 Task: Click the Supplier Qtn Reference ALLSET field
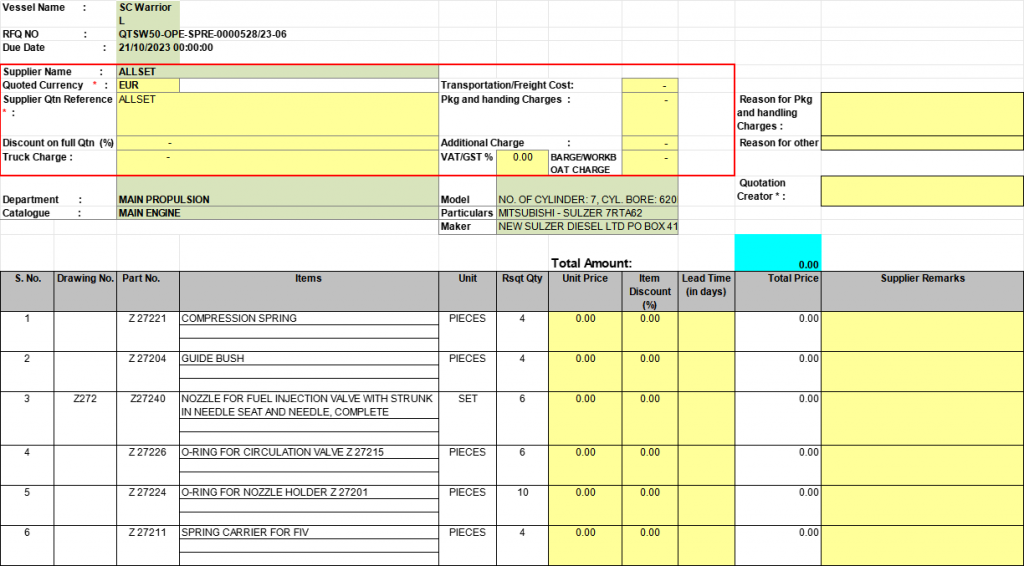[278, 114]
